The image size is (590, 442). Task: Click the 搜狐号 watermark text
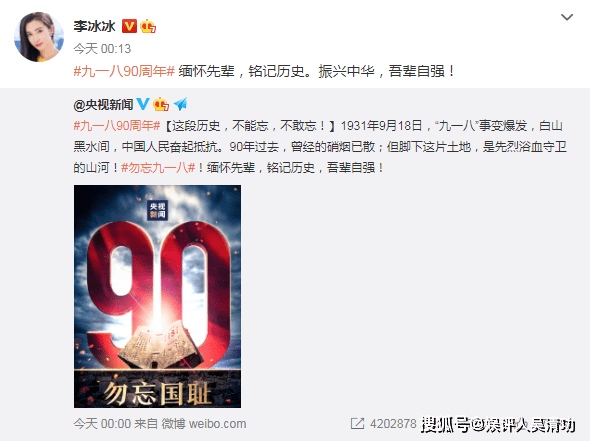tap(445, 425)
